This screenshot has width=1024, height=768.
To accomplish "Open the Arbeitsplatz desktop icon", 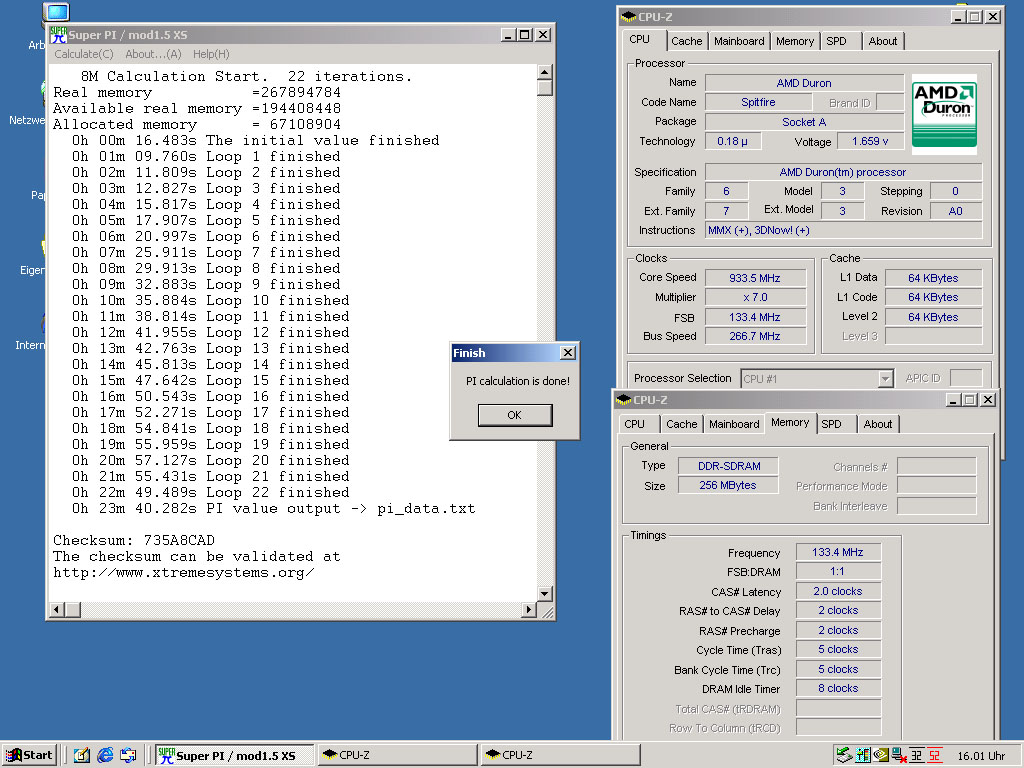I will tap(55, 14).
